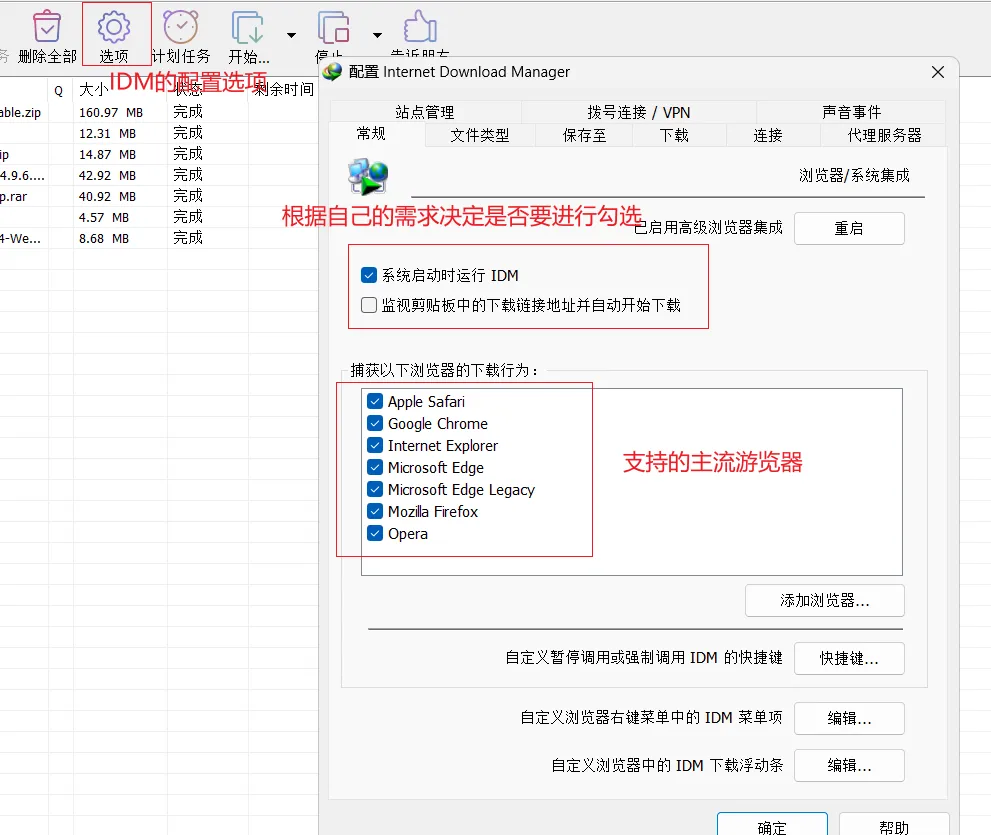The height and width of the screenshot is (835, 991).
Task: Click the Start queue download icon
Action: click(248, 27)
